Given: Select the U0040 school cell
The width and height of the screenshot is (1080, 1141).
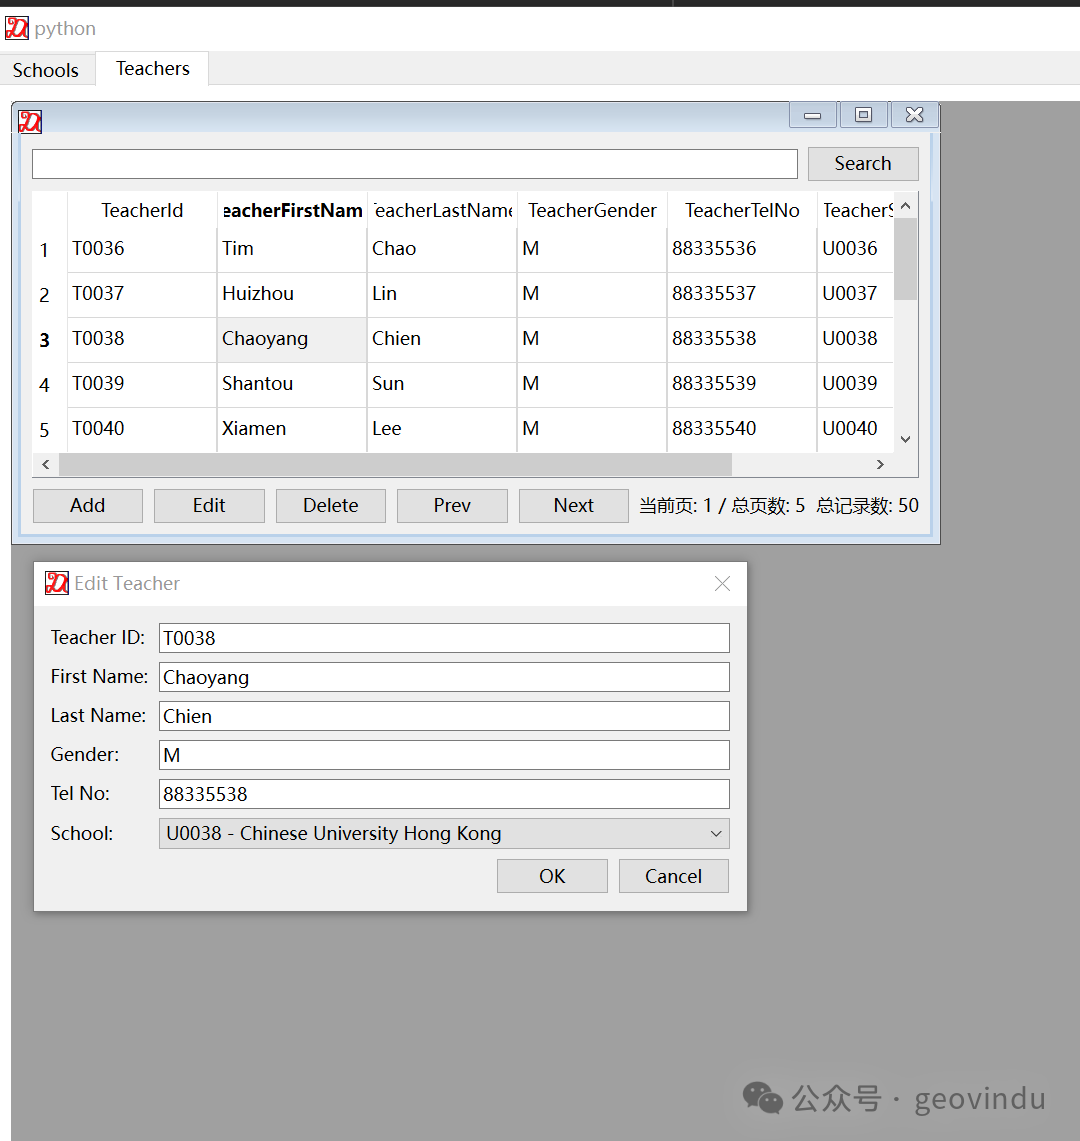Looking at the screenshot, I should tap(856, 429).
